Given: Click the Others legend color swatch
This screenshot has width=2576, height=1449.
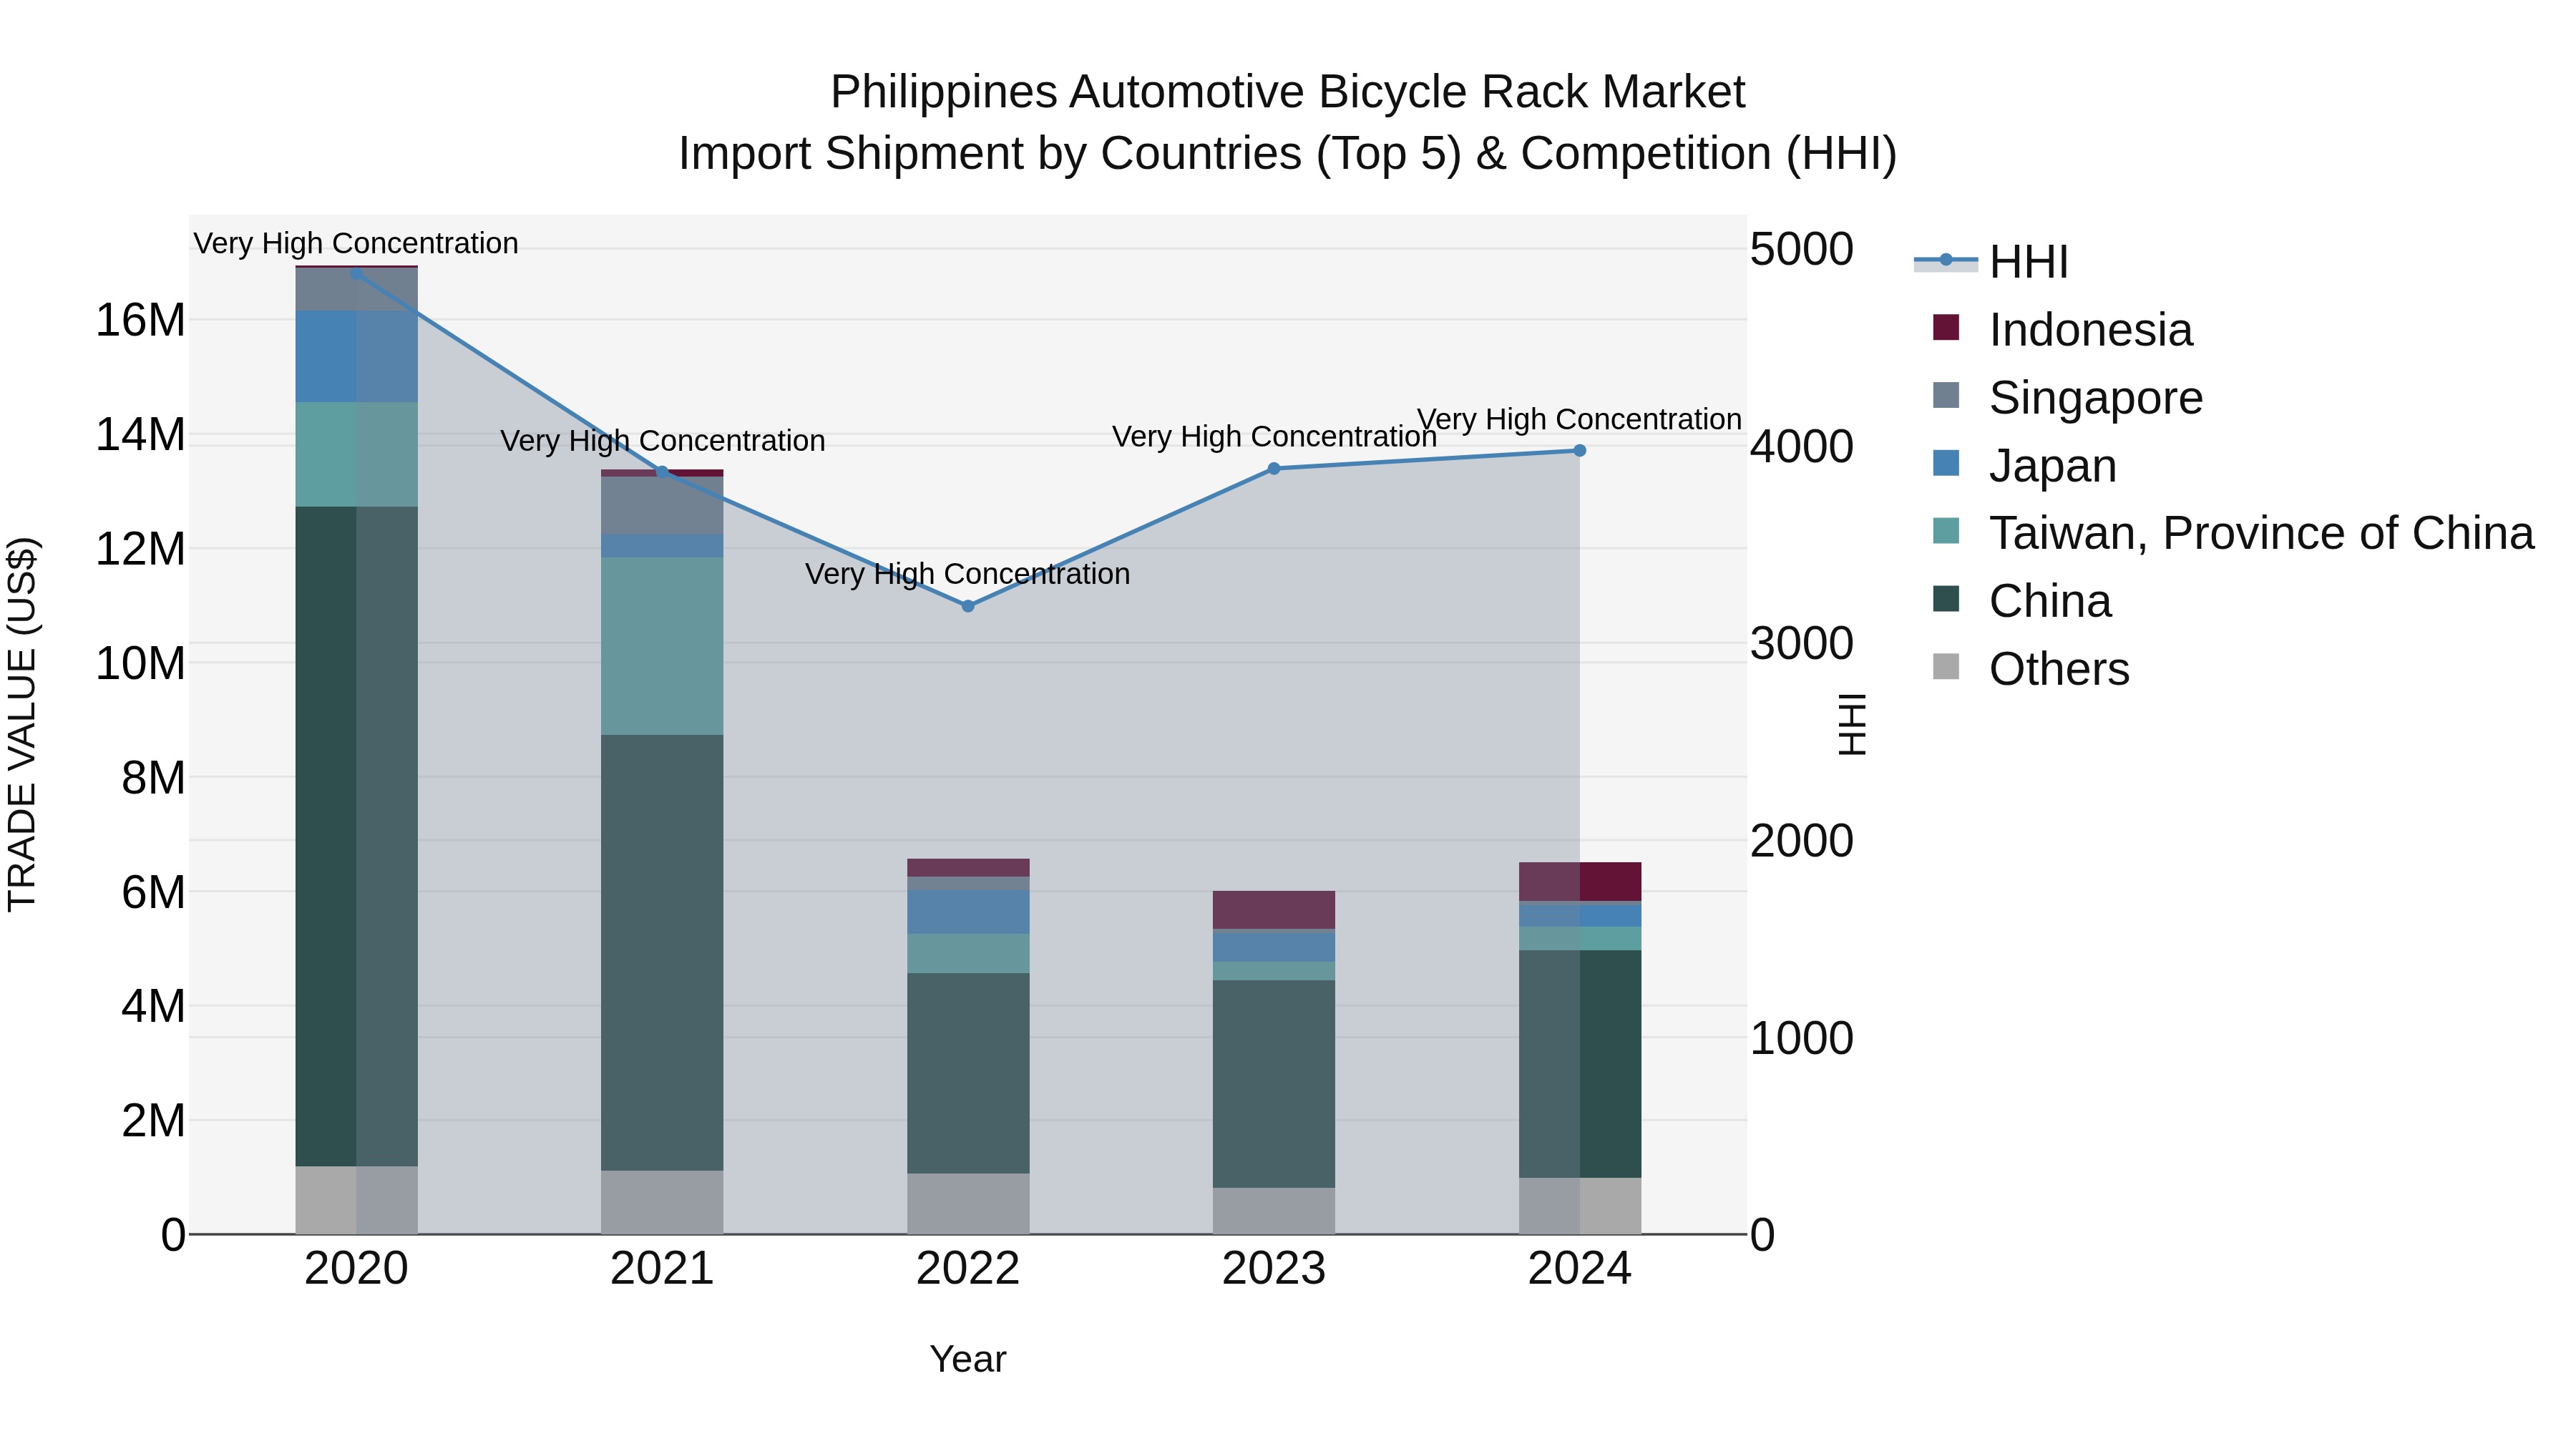Looking at the screenshot, I should point(1946,666).
